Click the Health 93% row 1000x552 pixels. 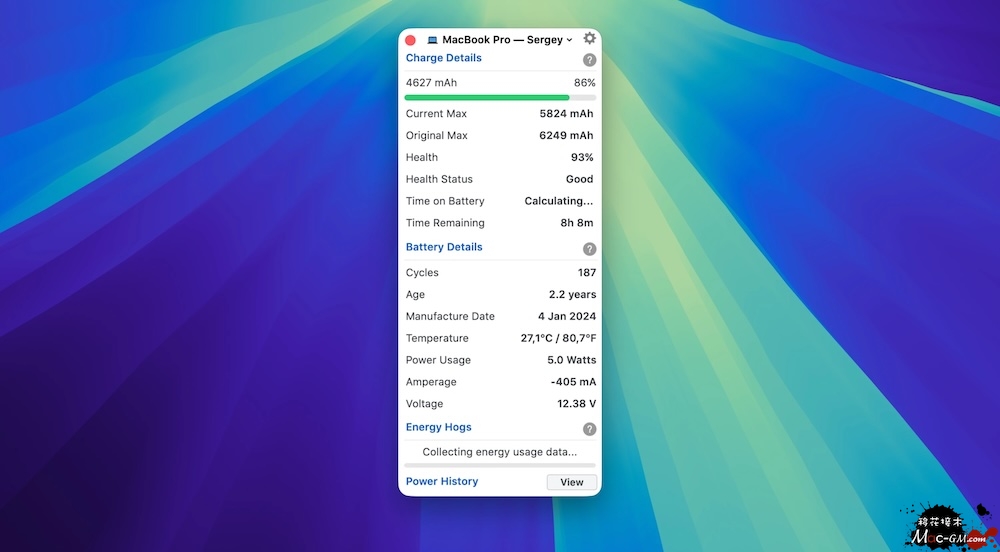[x=499, y=157]
